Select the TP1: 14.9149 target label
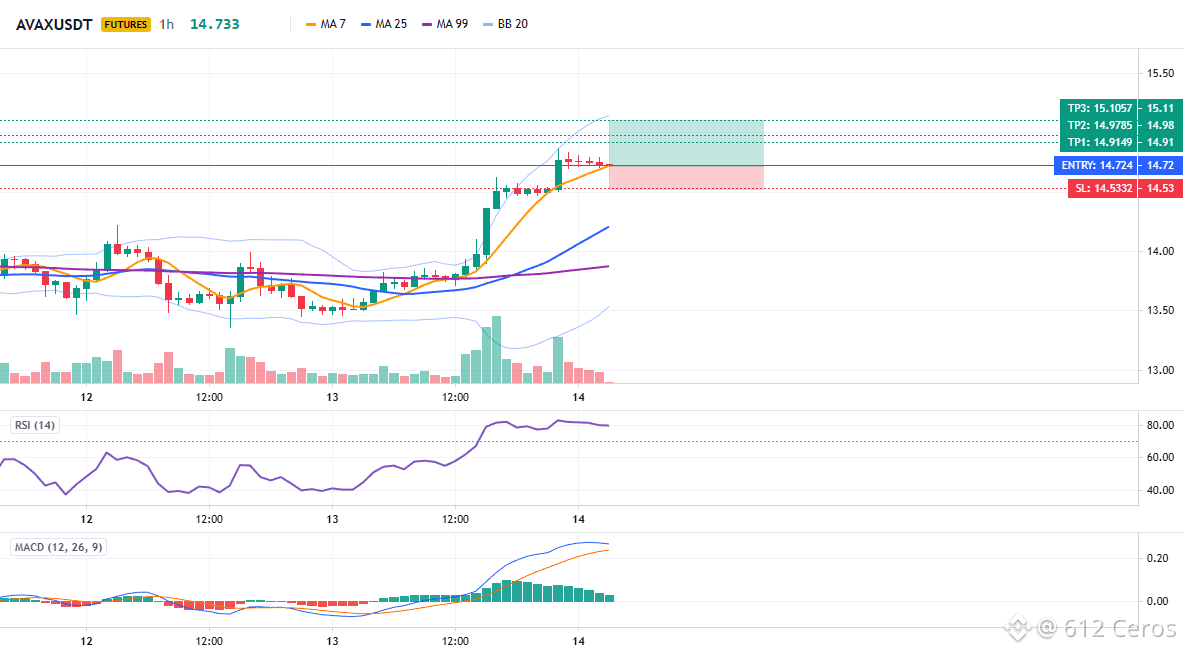The width and height of the screenshot is (1184, 653). 1099,142
